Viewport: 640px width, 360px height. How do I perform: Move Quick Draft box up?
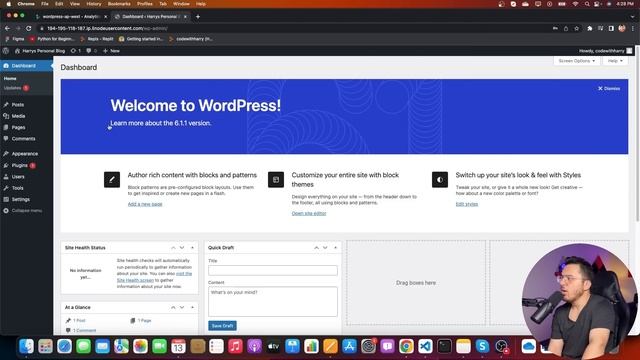click(x=316, y=248)
